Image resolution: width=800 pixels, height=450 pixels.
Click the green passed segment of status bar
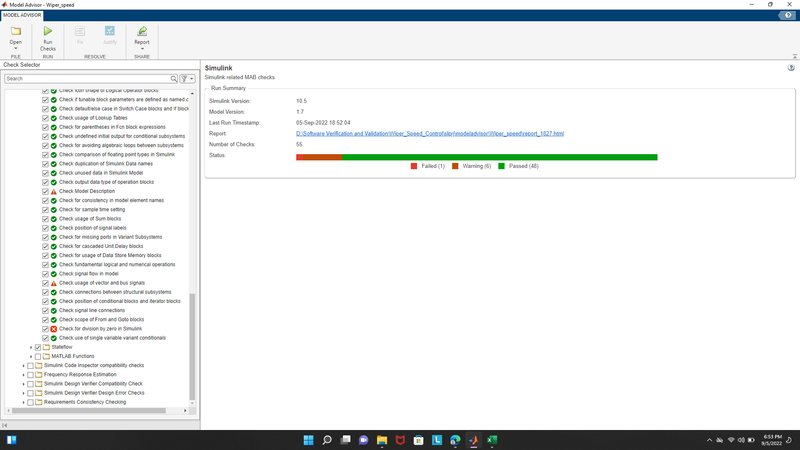(499, 157)
